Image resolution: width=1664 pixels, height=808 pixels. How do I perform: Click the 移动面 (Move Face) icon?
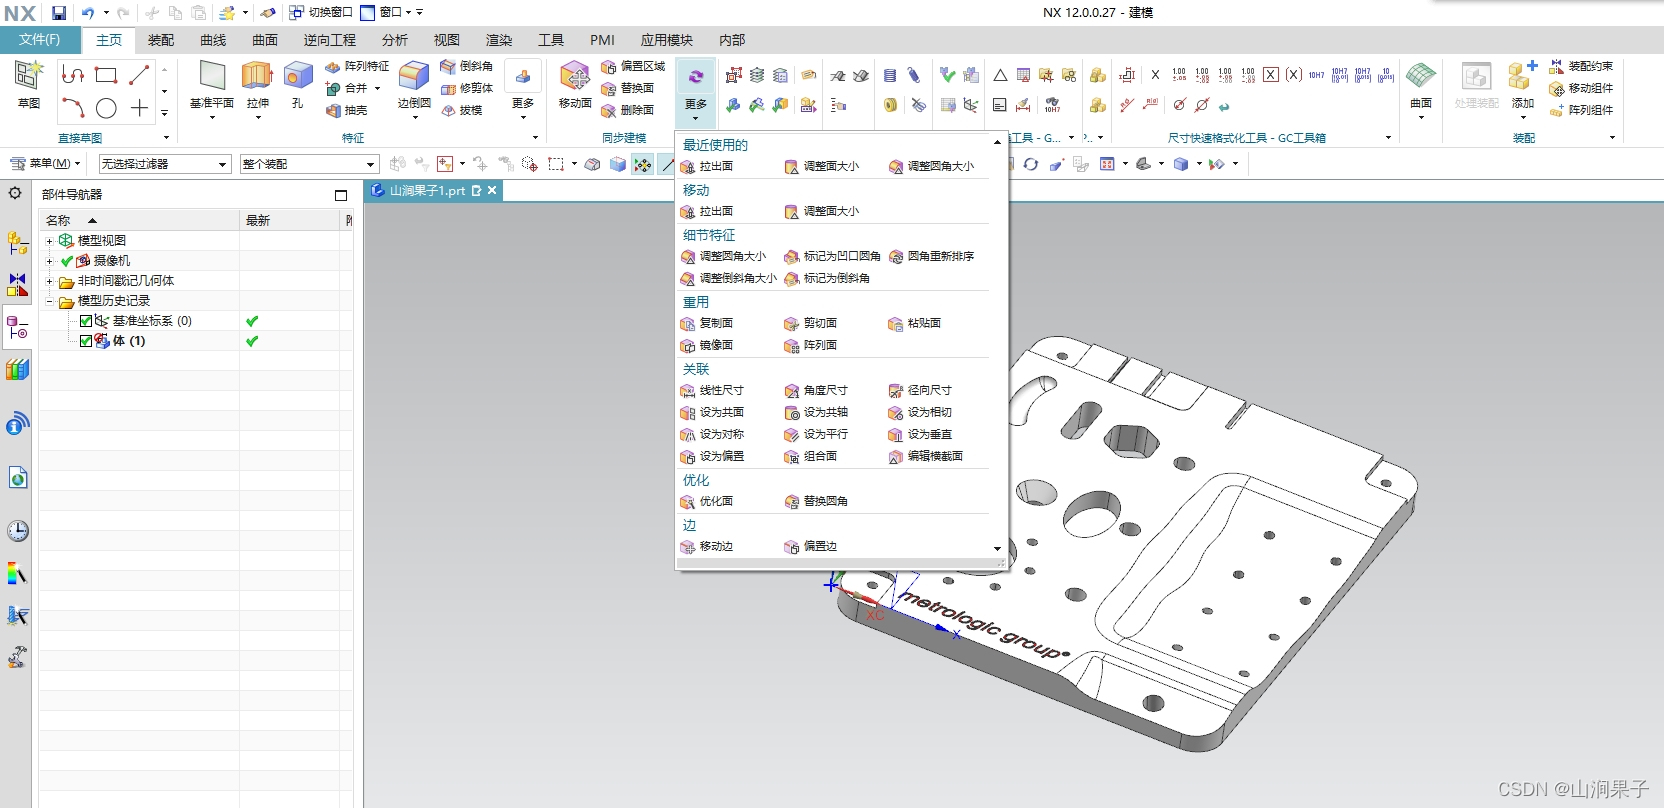tap(575, 76)
